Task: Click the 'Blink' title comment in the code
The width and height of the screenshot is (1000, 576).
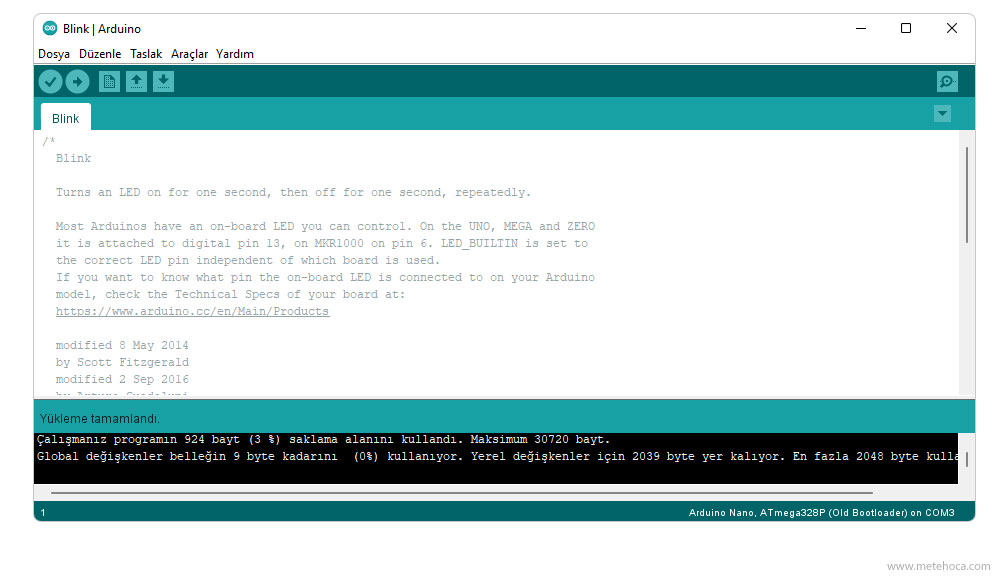Action: (73, 158)
